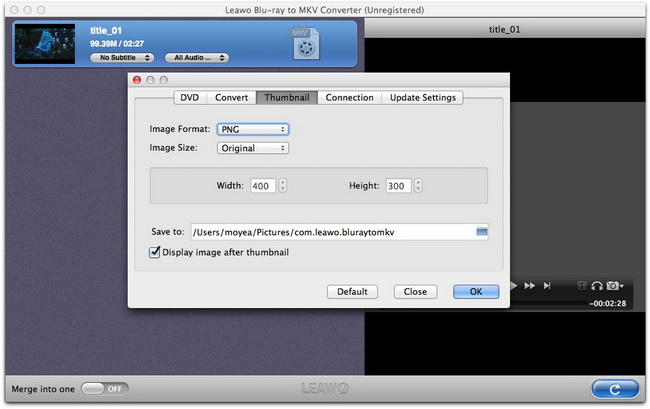Uncheck Display image after thumbnail
Image resolution: width=650 pixels, height=409 pixels.
pos(155,252)
